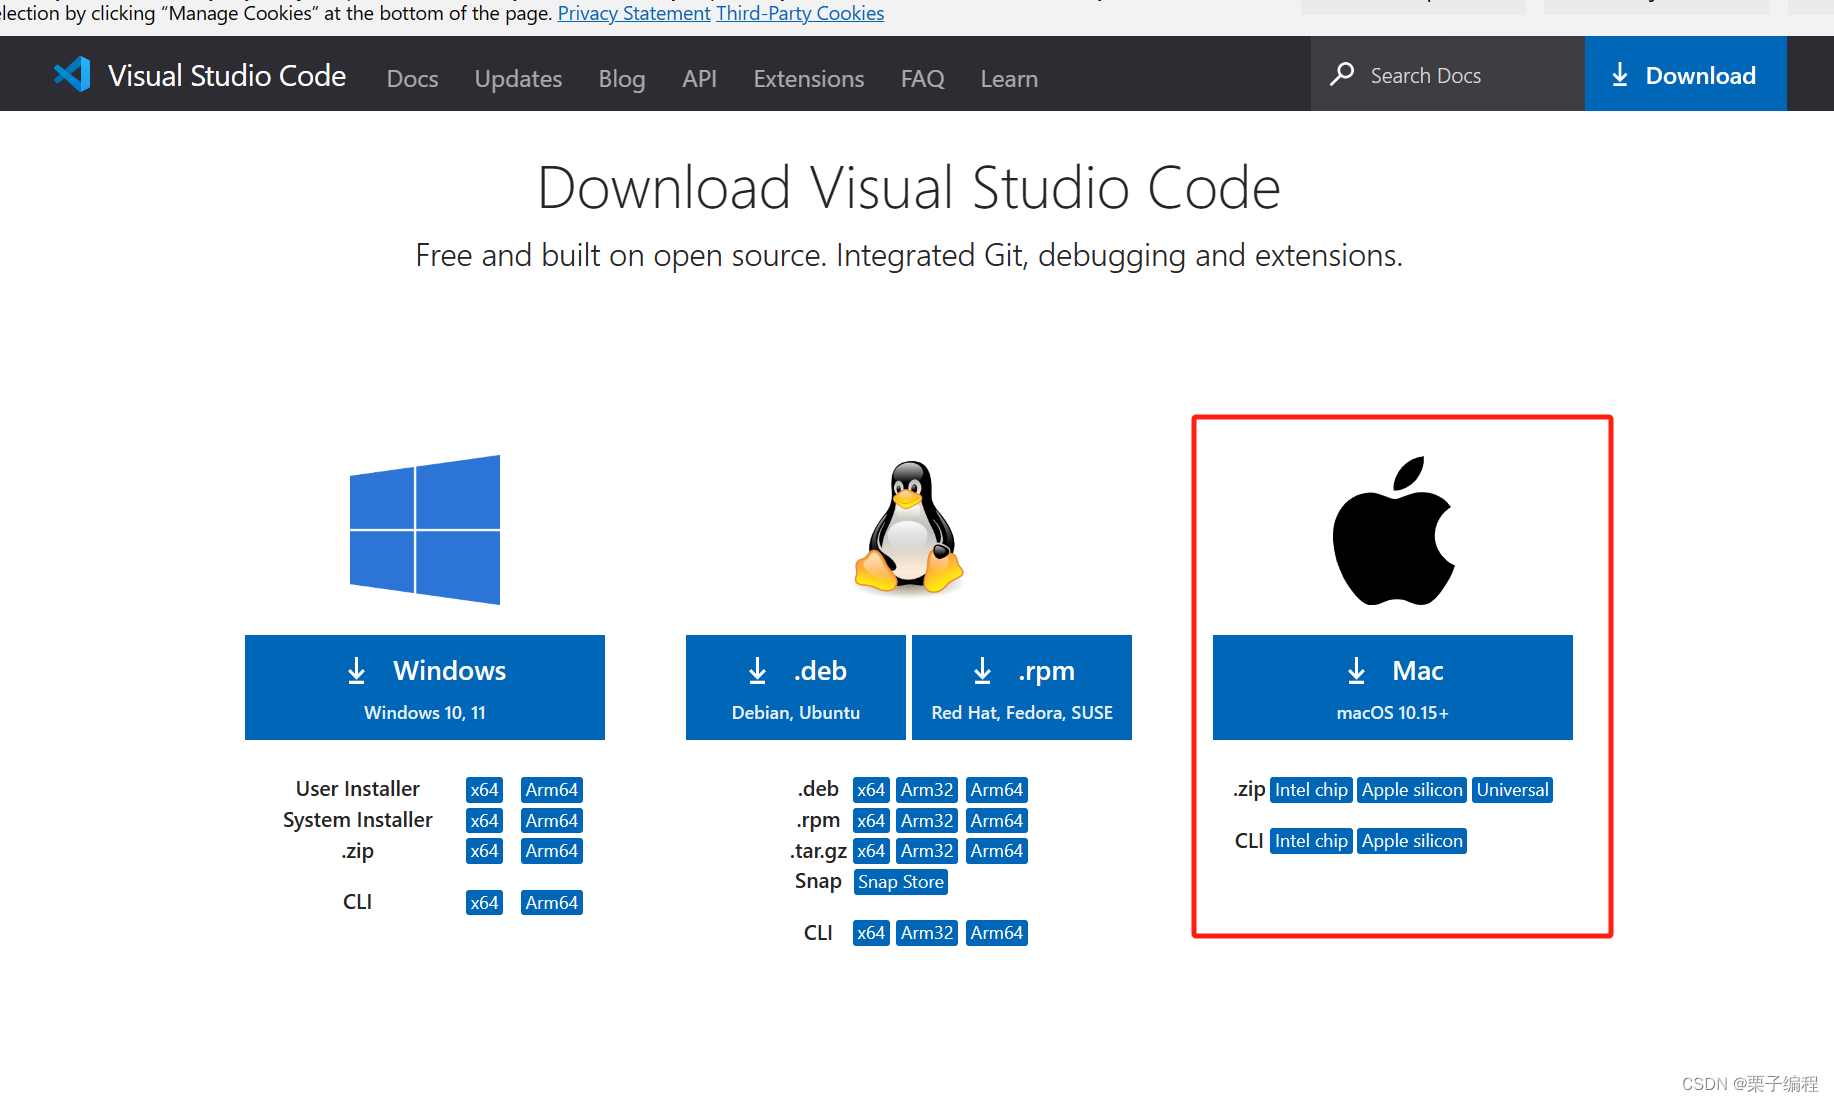Click the "System Installer" label
Screen dimensions: 1834x1102
[x=358, y=820]
